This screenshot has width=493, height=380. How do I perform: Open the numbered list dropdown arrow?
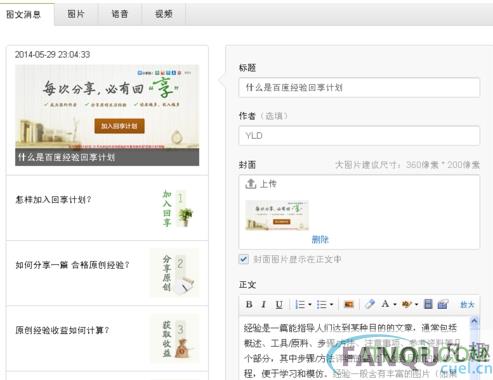310,304
